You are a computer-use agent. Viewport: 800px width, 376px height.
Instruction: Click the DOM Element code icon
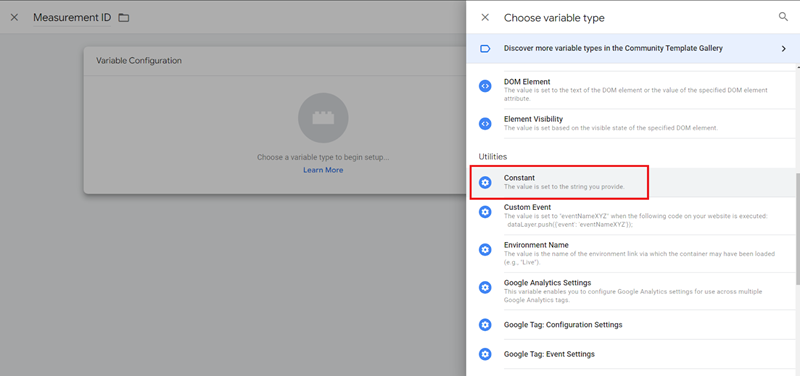pos(485,86)
